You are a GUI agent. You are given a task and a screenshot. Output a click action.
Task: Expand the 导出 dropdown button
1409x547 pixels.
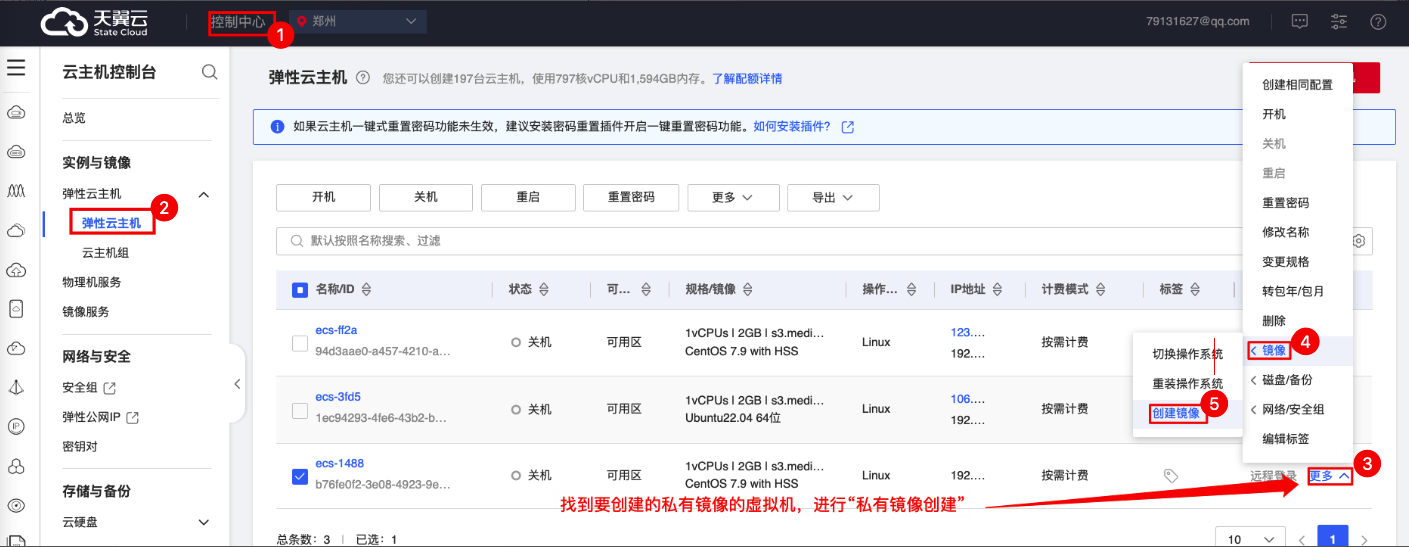tap(832, 198)
